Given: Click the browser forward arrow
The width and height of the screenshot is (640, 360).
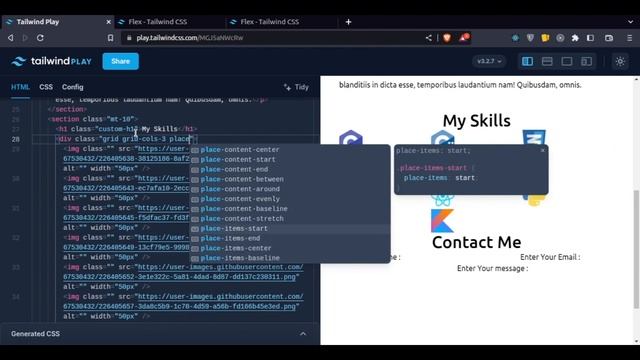Looking at the screenshot, I should point(25,38).
